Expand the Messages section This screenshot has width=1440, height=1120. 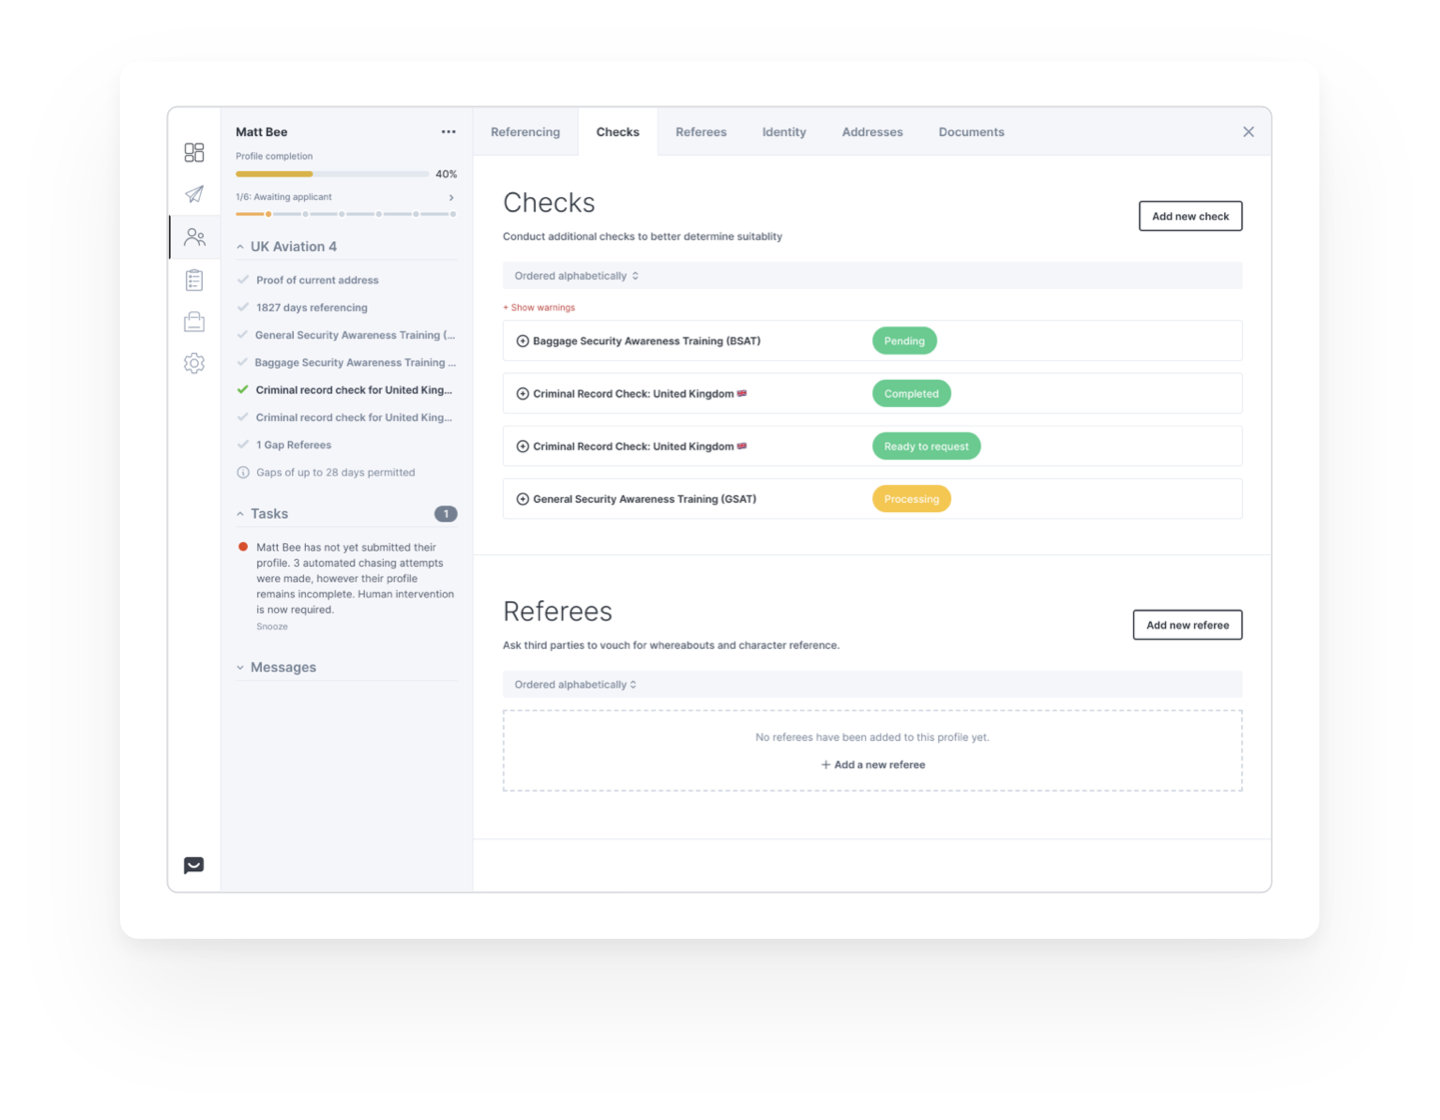point(240,668)
